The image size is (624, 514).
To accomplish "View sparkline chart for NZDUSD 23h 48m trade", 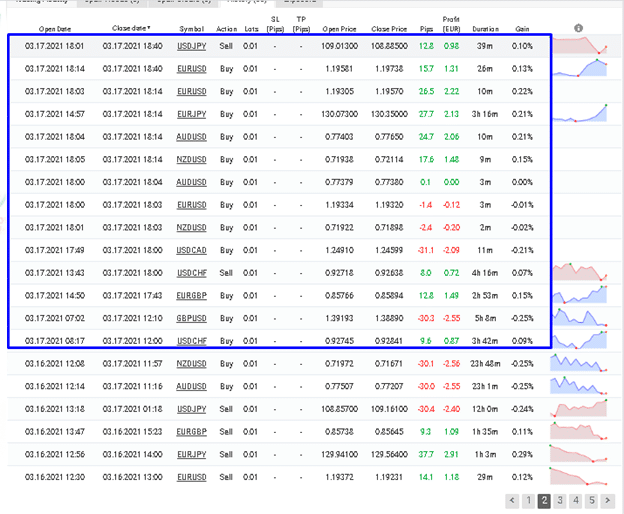I will [579, 362].
